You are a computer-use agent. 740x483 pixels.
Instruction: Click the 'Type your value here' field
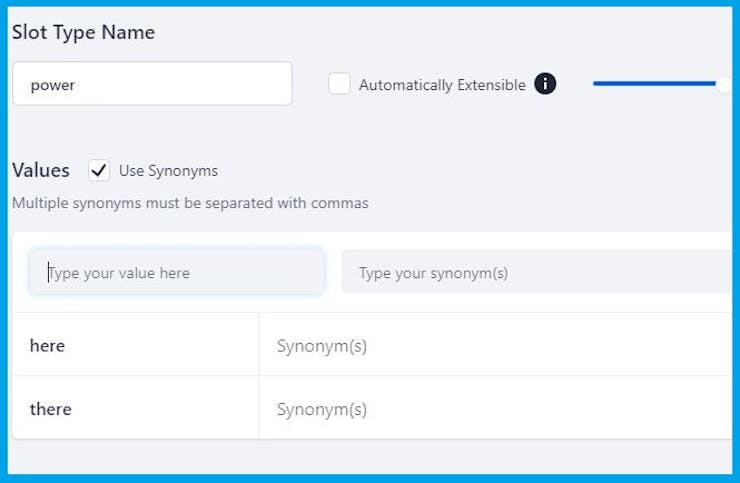coord(177,272)
